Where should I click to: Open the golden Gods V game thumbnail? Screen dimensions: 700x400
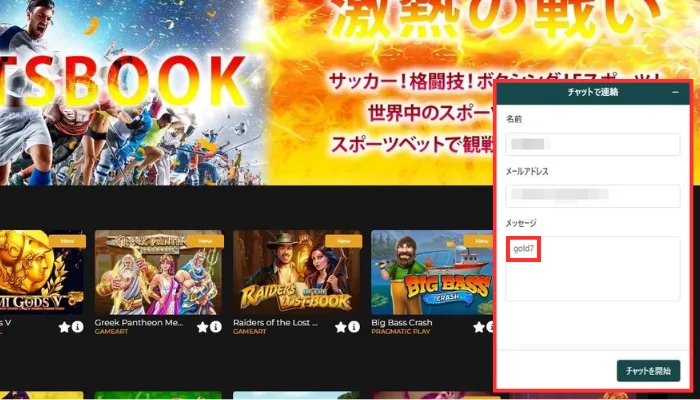(42, 272)
